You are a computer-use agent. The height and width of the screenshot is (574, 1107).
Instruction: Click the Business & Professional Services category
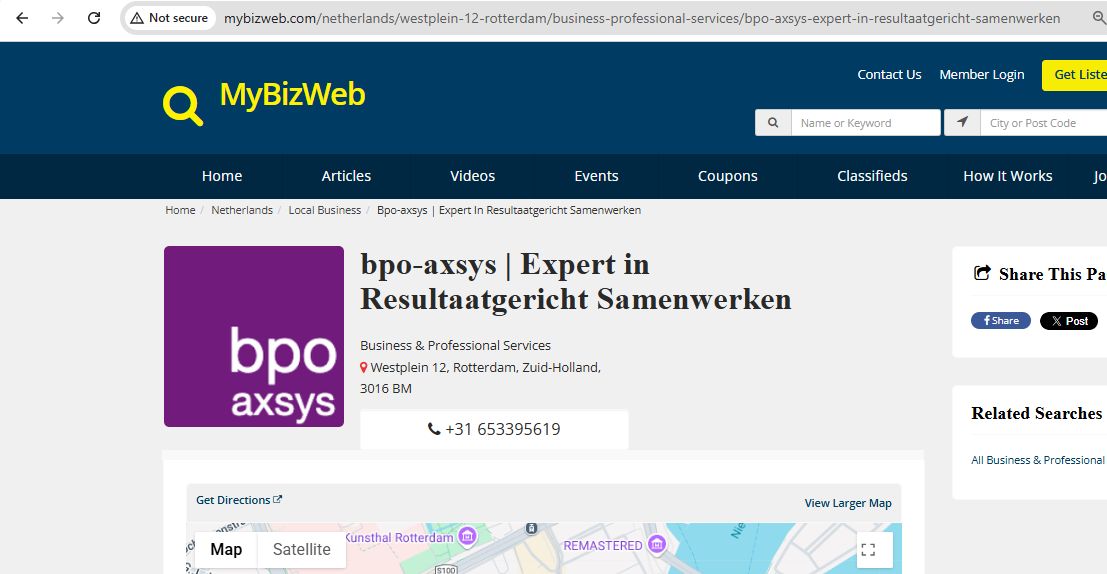coord(455,345)
